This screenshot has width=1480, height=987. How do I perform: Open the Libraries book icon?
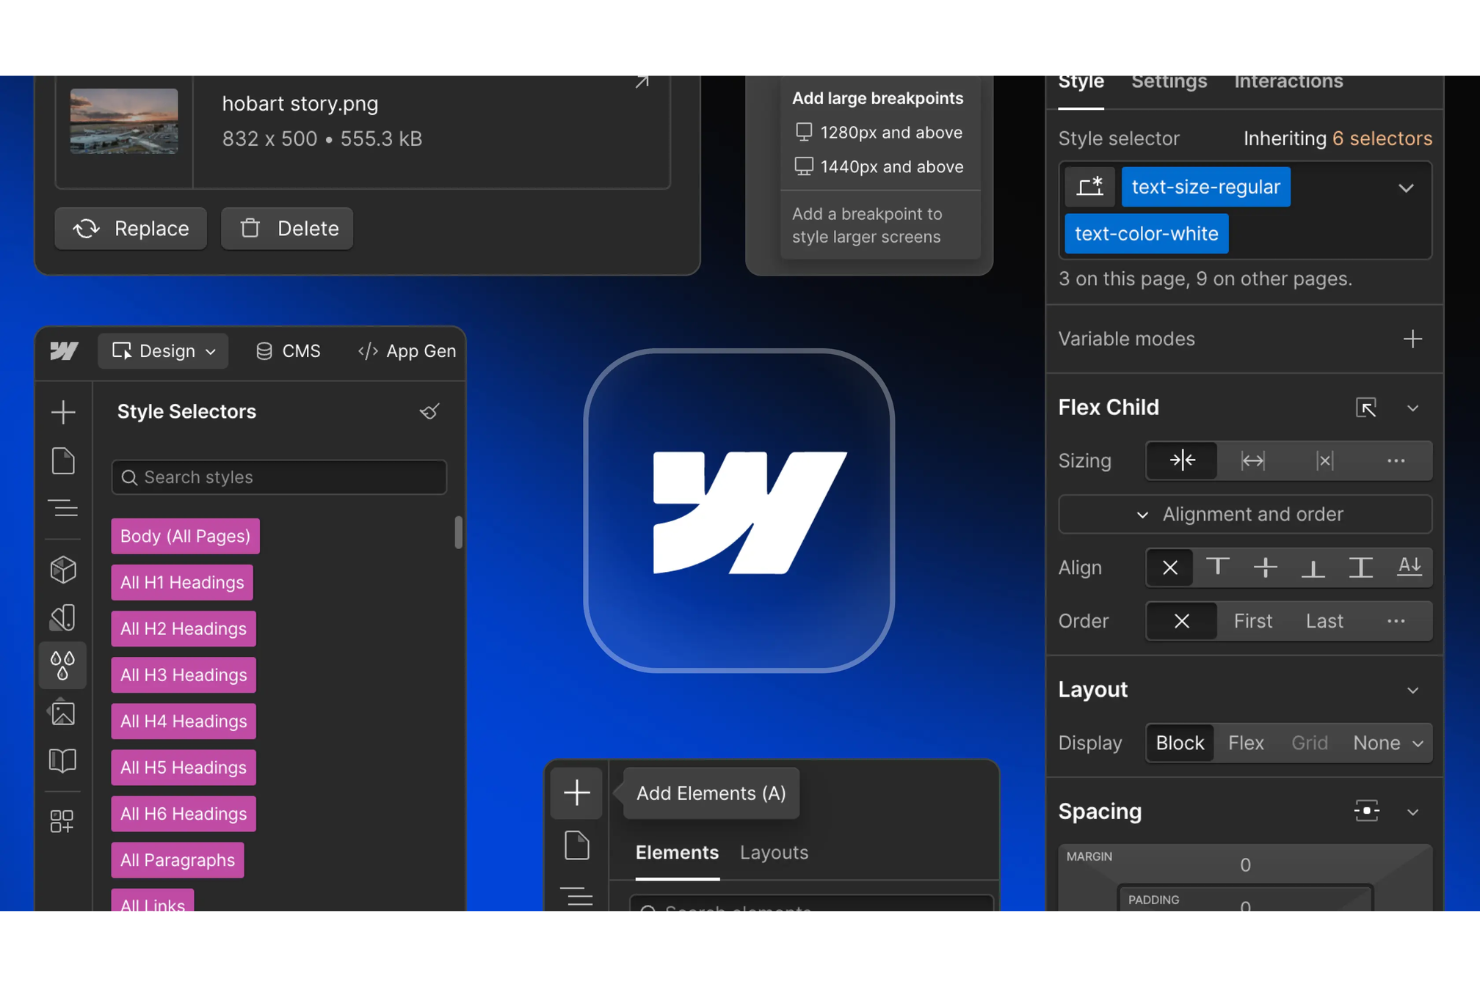click(x=63, y=761)
